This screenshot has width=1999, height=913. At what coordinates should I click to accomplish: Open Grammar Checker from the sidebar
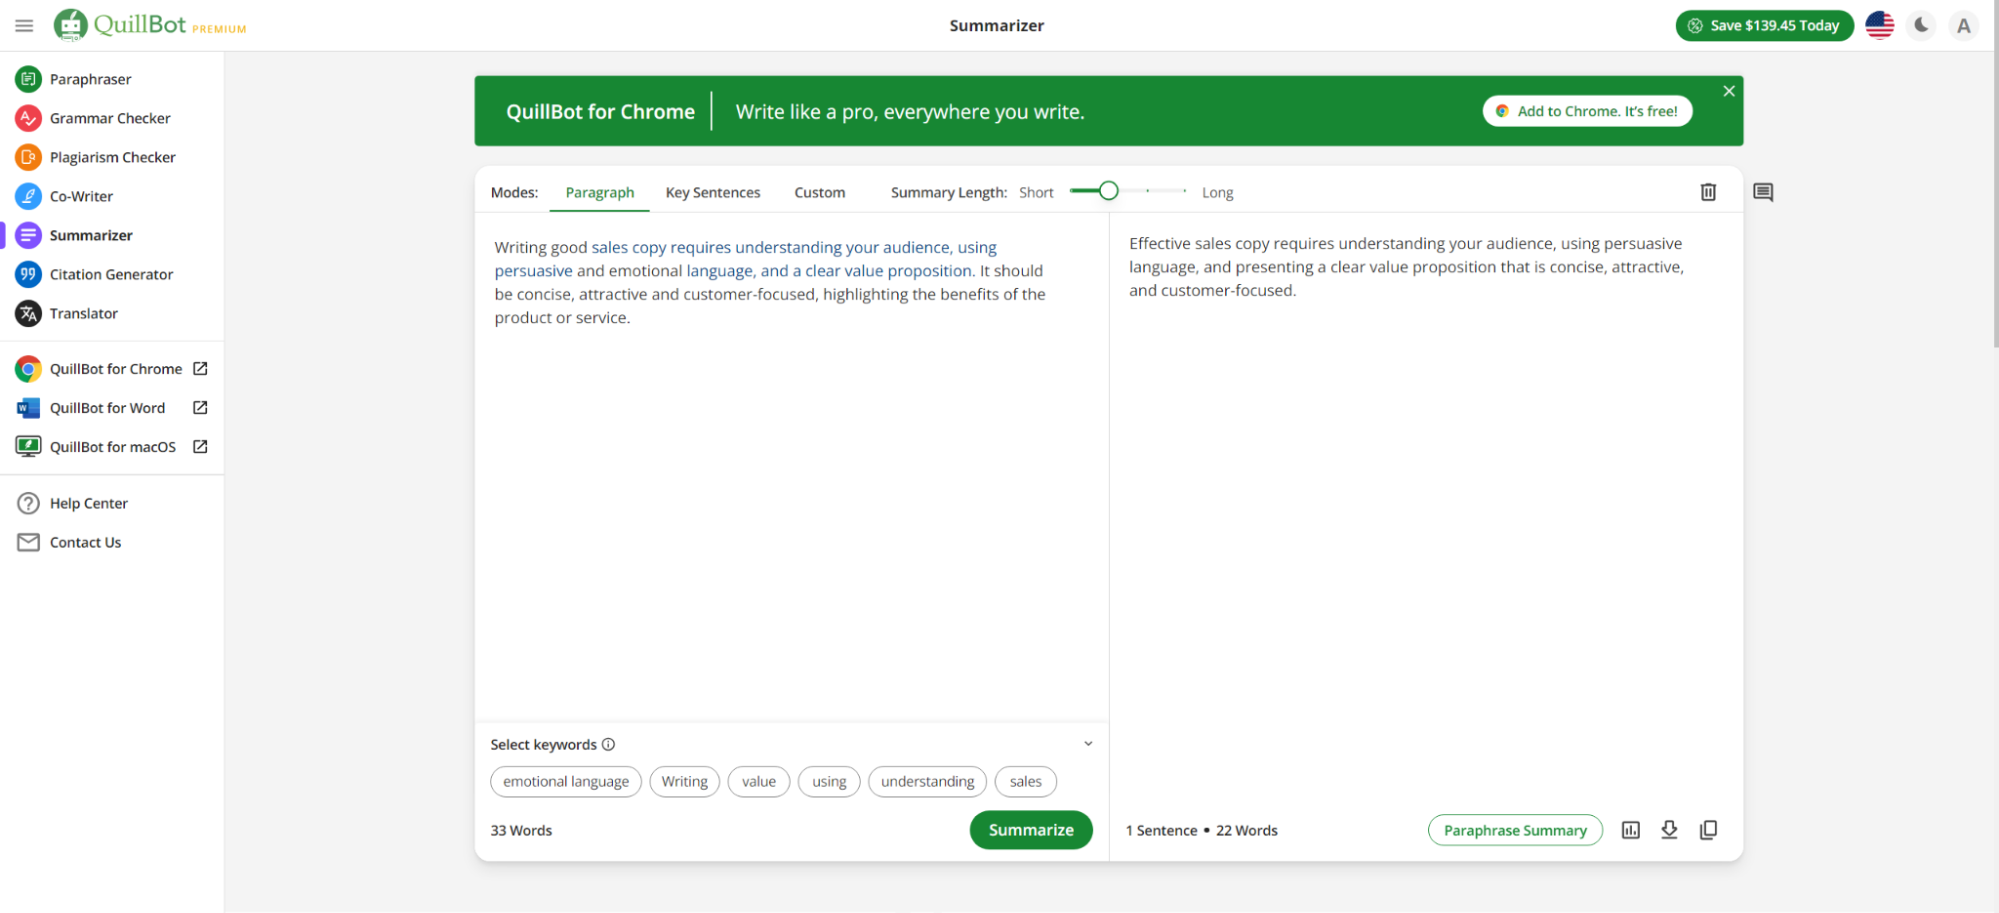click(112, 118)
